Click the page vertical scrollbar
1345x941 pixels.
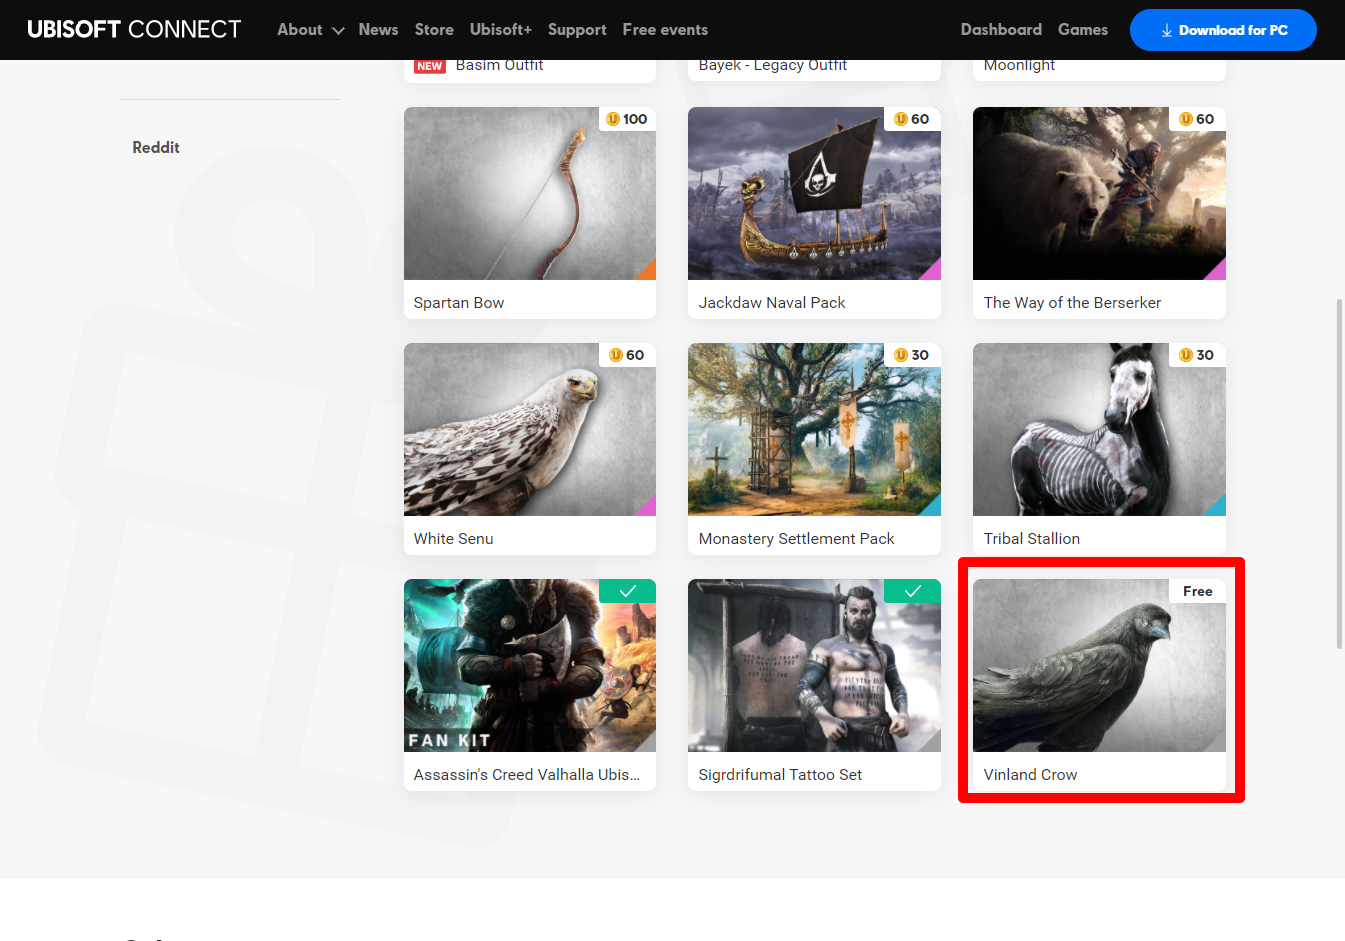tap(1339, 473)
